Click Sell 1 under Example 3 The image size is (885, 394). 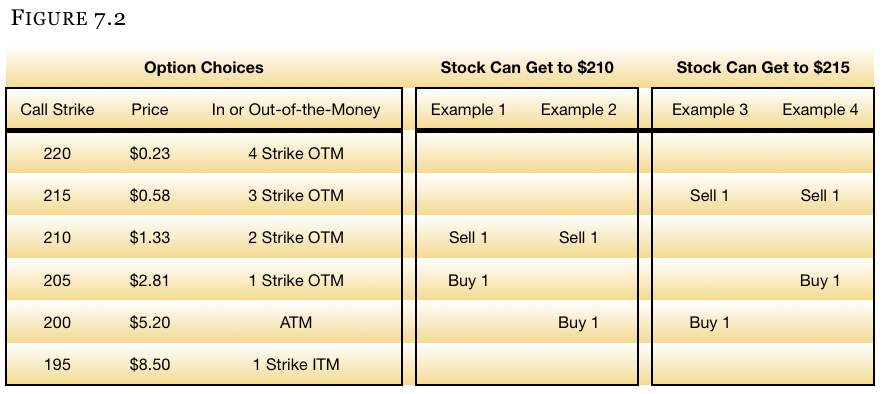709,195
